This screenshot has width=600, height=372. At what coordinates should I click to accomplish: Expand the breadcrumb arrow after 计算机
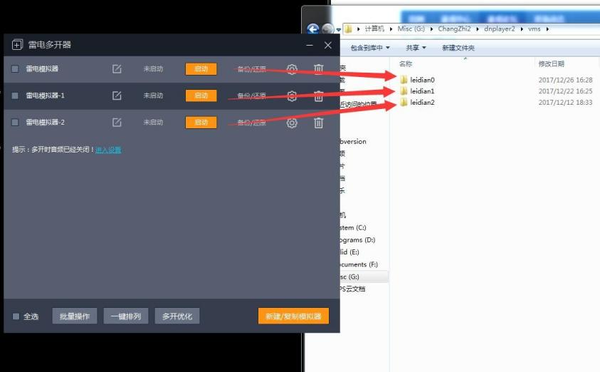tap(391, 29)
